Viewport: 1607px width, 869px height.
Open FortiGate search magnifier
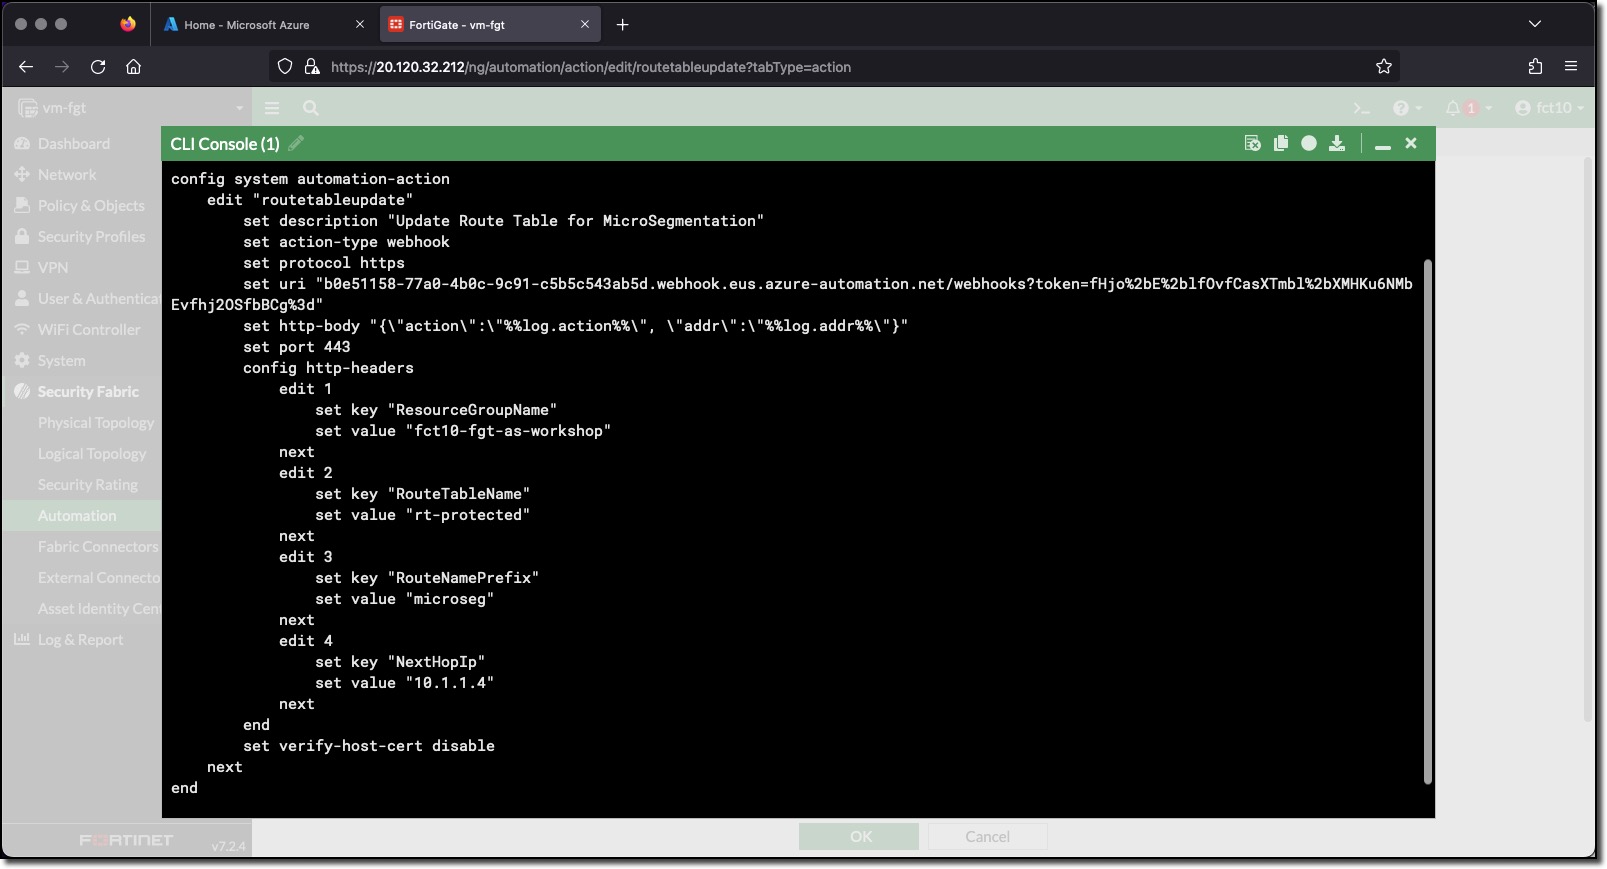(x=311, y=108)
